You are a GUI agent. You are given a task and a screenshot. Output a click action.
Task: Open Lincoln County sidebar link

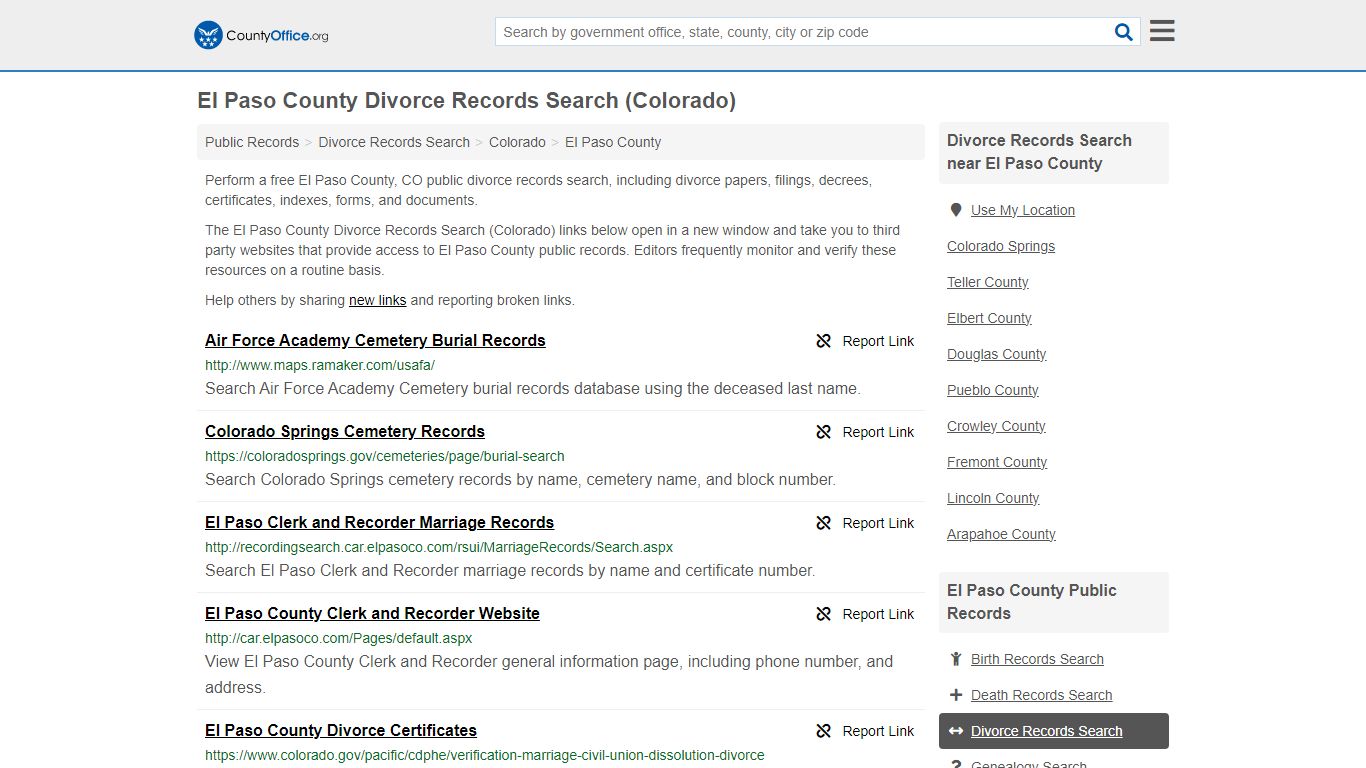point(993,498)
